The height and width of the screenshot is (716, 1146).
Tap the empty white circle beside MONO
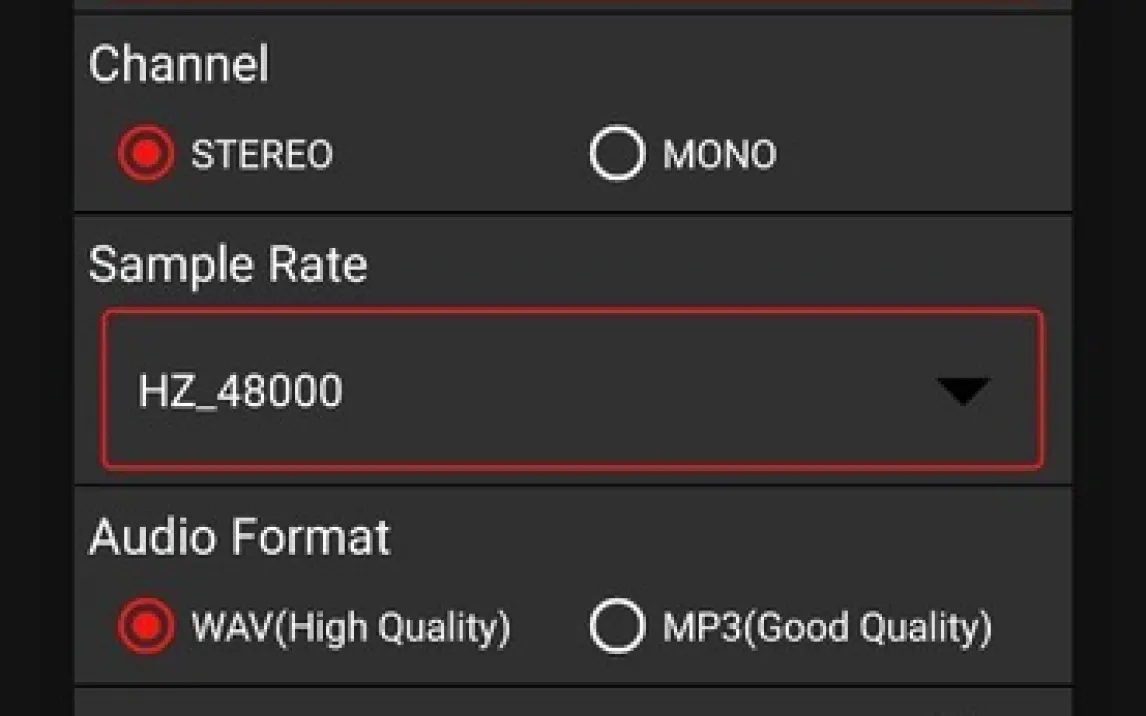pyautogui.click(x=617, y=155)
